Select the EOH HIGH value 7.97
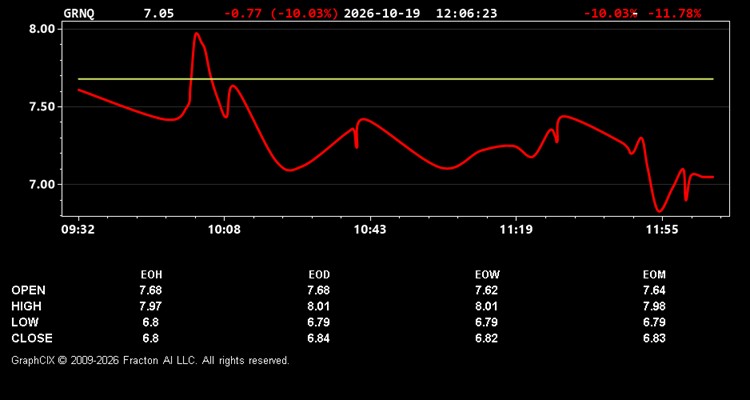Image resolution: width=750 pixels, height=400 pixels. (x=151, y=306)
